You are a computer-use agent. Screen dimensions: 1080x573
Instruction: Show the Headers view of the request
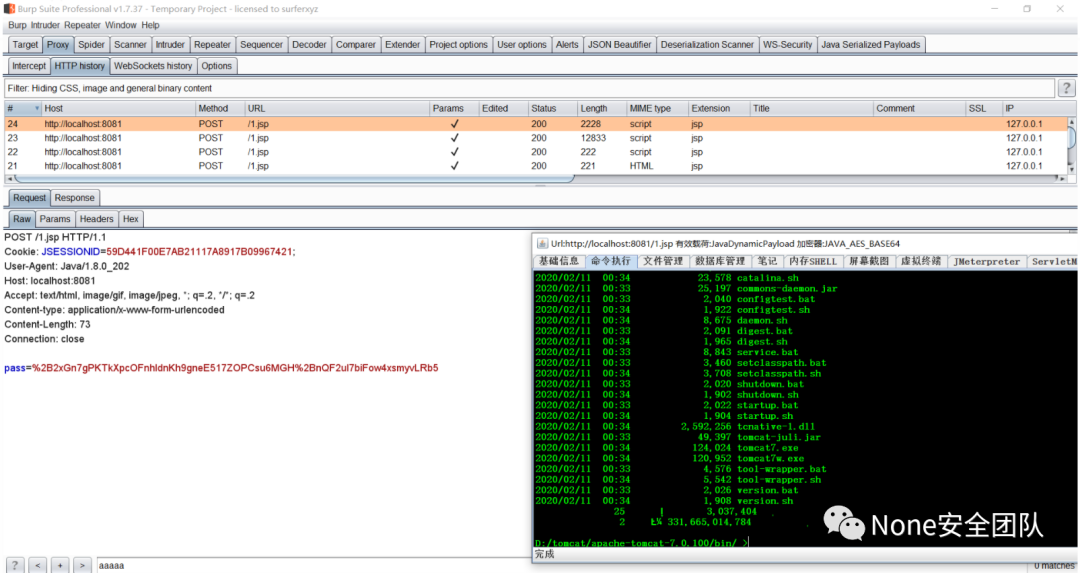point(96,219)
